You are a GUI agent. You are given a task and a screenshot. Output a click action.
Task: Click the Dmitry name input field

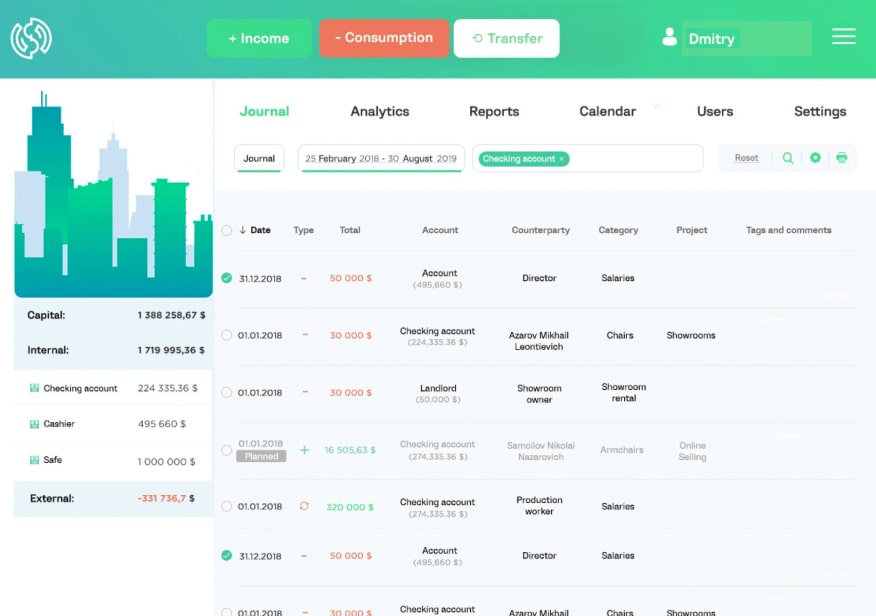tap(750, 37)
